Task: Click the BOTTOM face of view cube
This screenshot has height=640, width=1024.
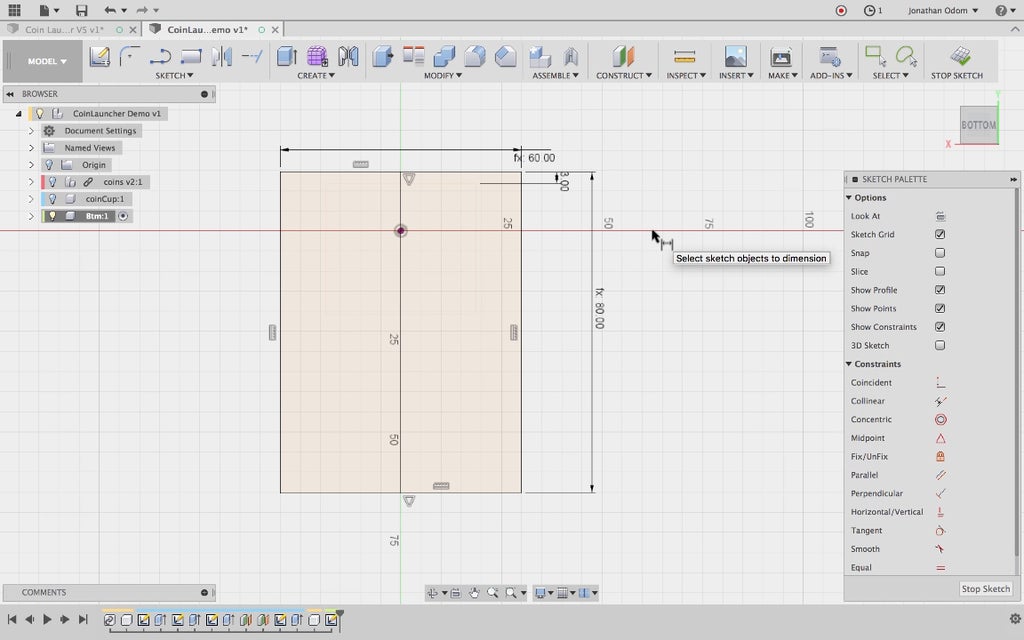Action: (x=978, y=125)
